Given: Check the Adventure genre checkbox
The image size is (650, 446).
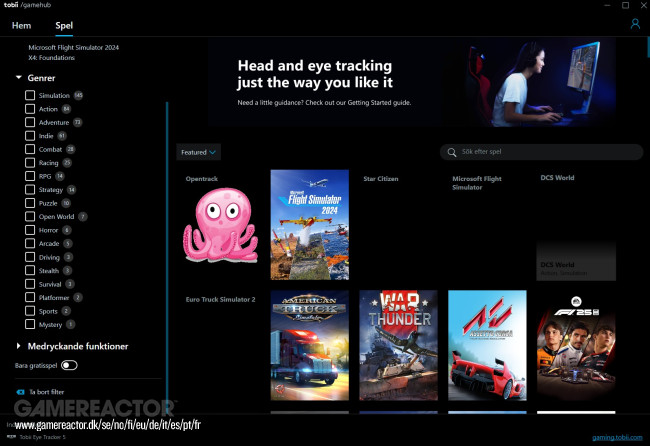Looking at the screenshot, I should point(30,122).
